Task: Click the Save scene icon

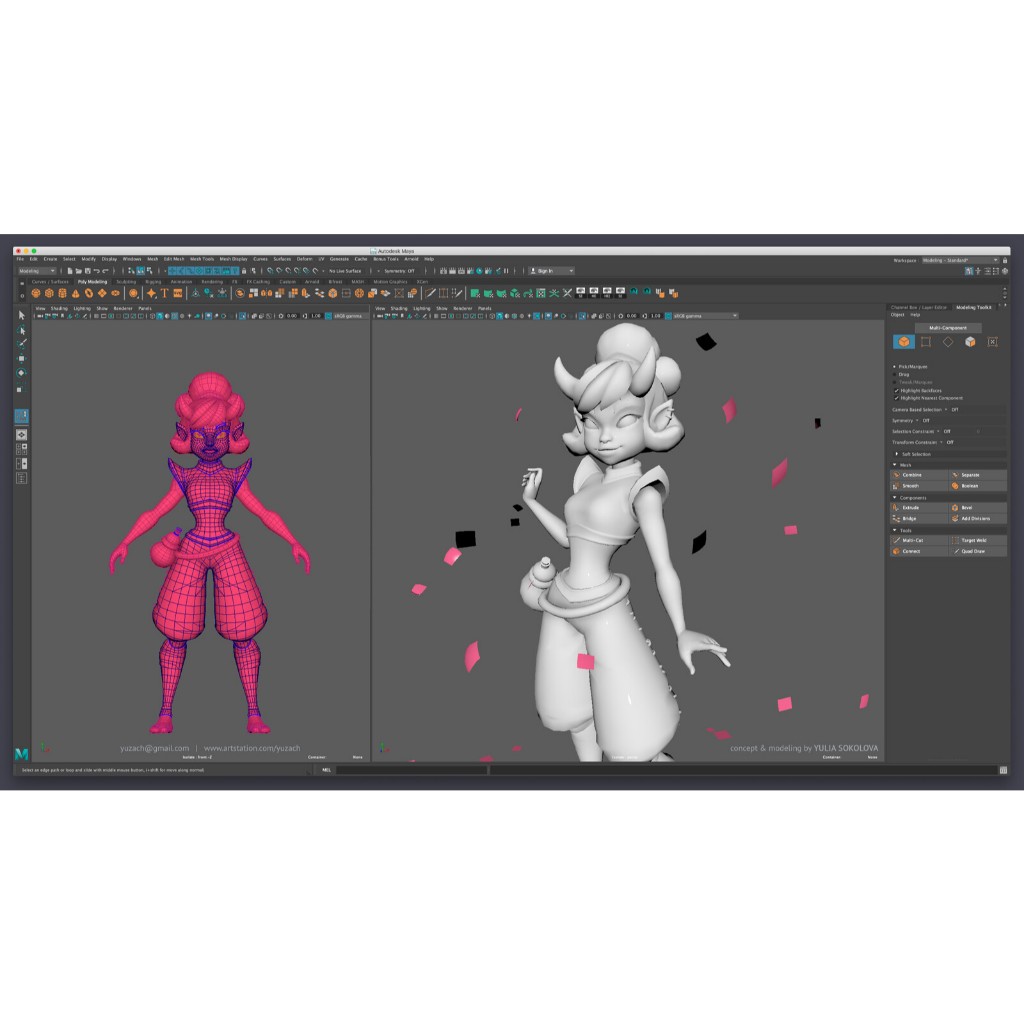Action: click(87, 270)
